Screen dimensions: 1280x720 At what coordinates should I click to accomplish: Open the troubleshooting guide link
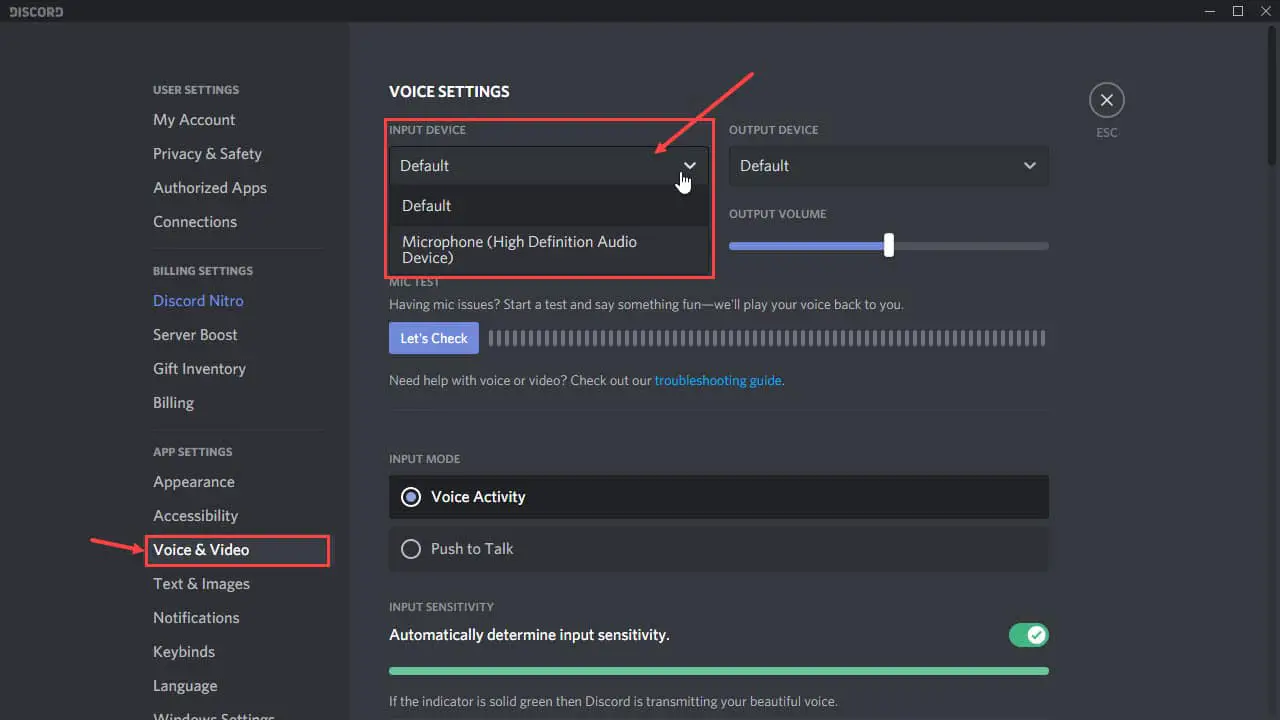click(x=718, y=381)
